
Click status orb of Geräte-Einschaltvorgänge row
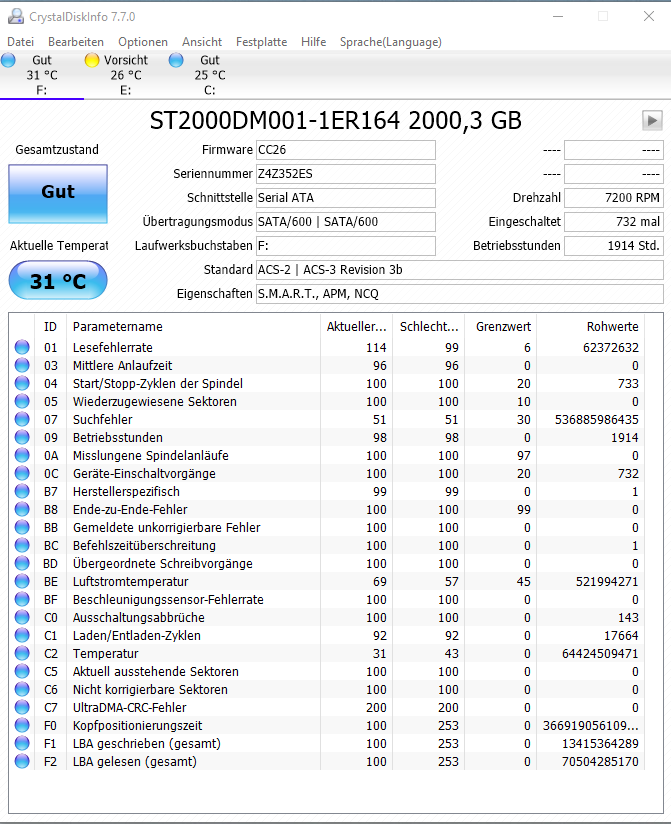coord(22,473)
